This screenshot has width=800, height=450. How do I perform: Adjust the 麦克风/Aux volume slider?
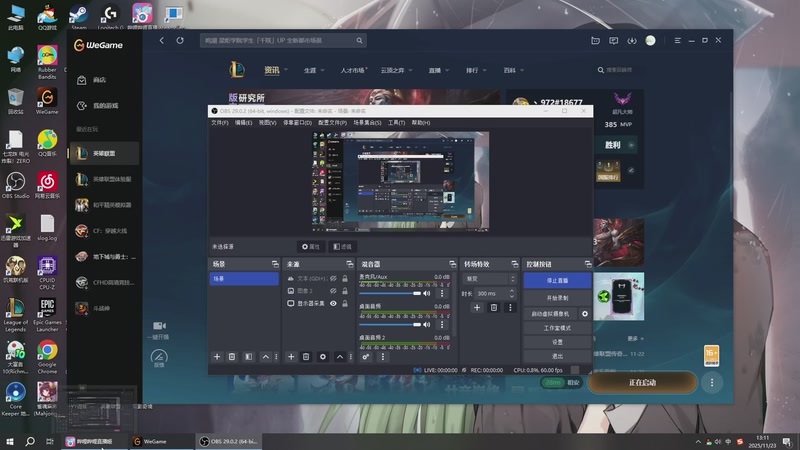pos(390,293)
